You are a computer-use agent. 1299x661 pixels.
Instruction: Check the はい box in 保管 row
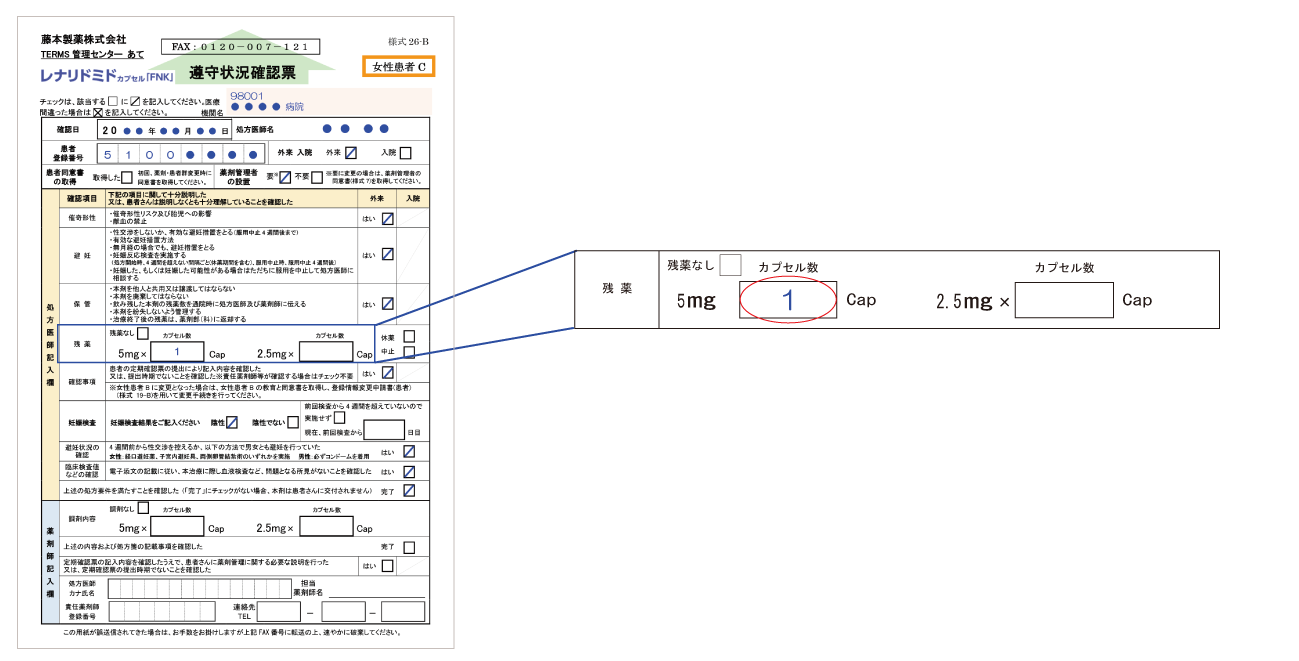click(x=387, y=304)
